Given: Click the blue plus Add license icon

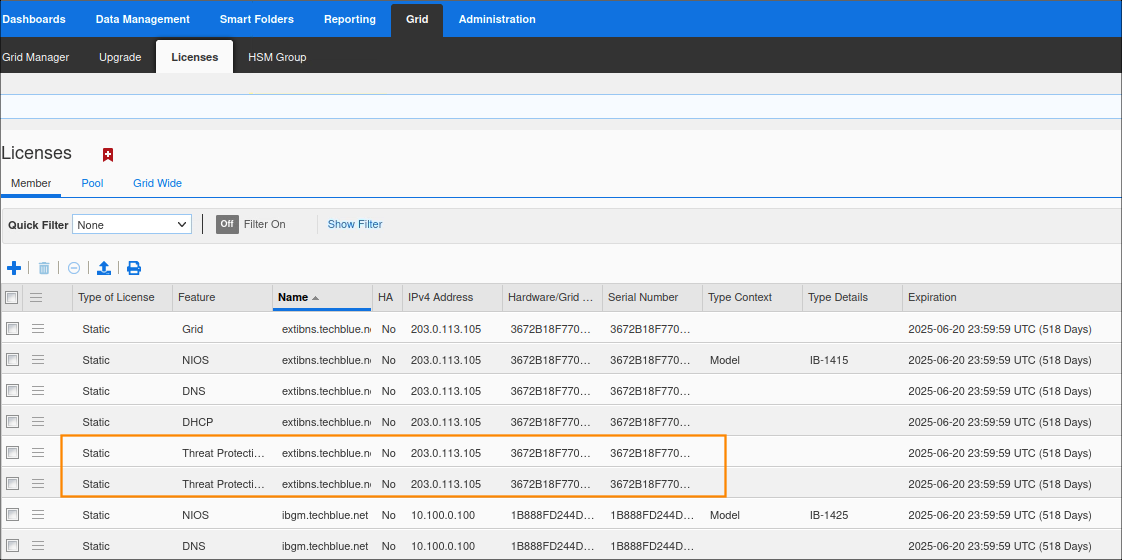Looking at the screenshot, I should click(14, 268).
